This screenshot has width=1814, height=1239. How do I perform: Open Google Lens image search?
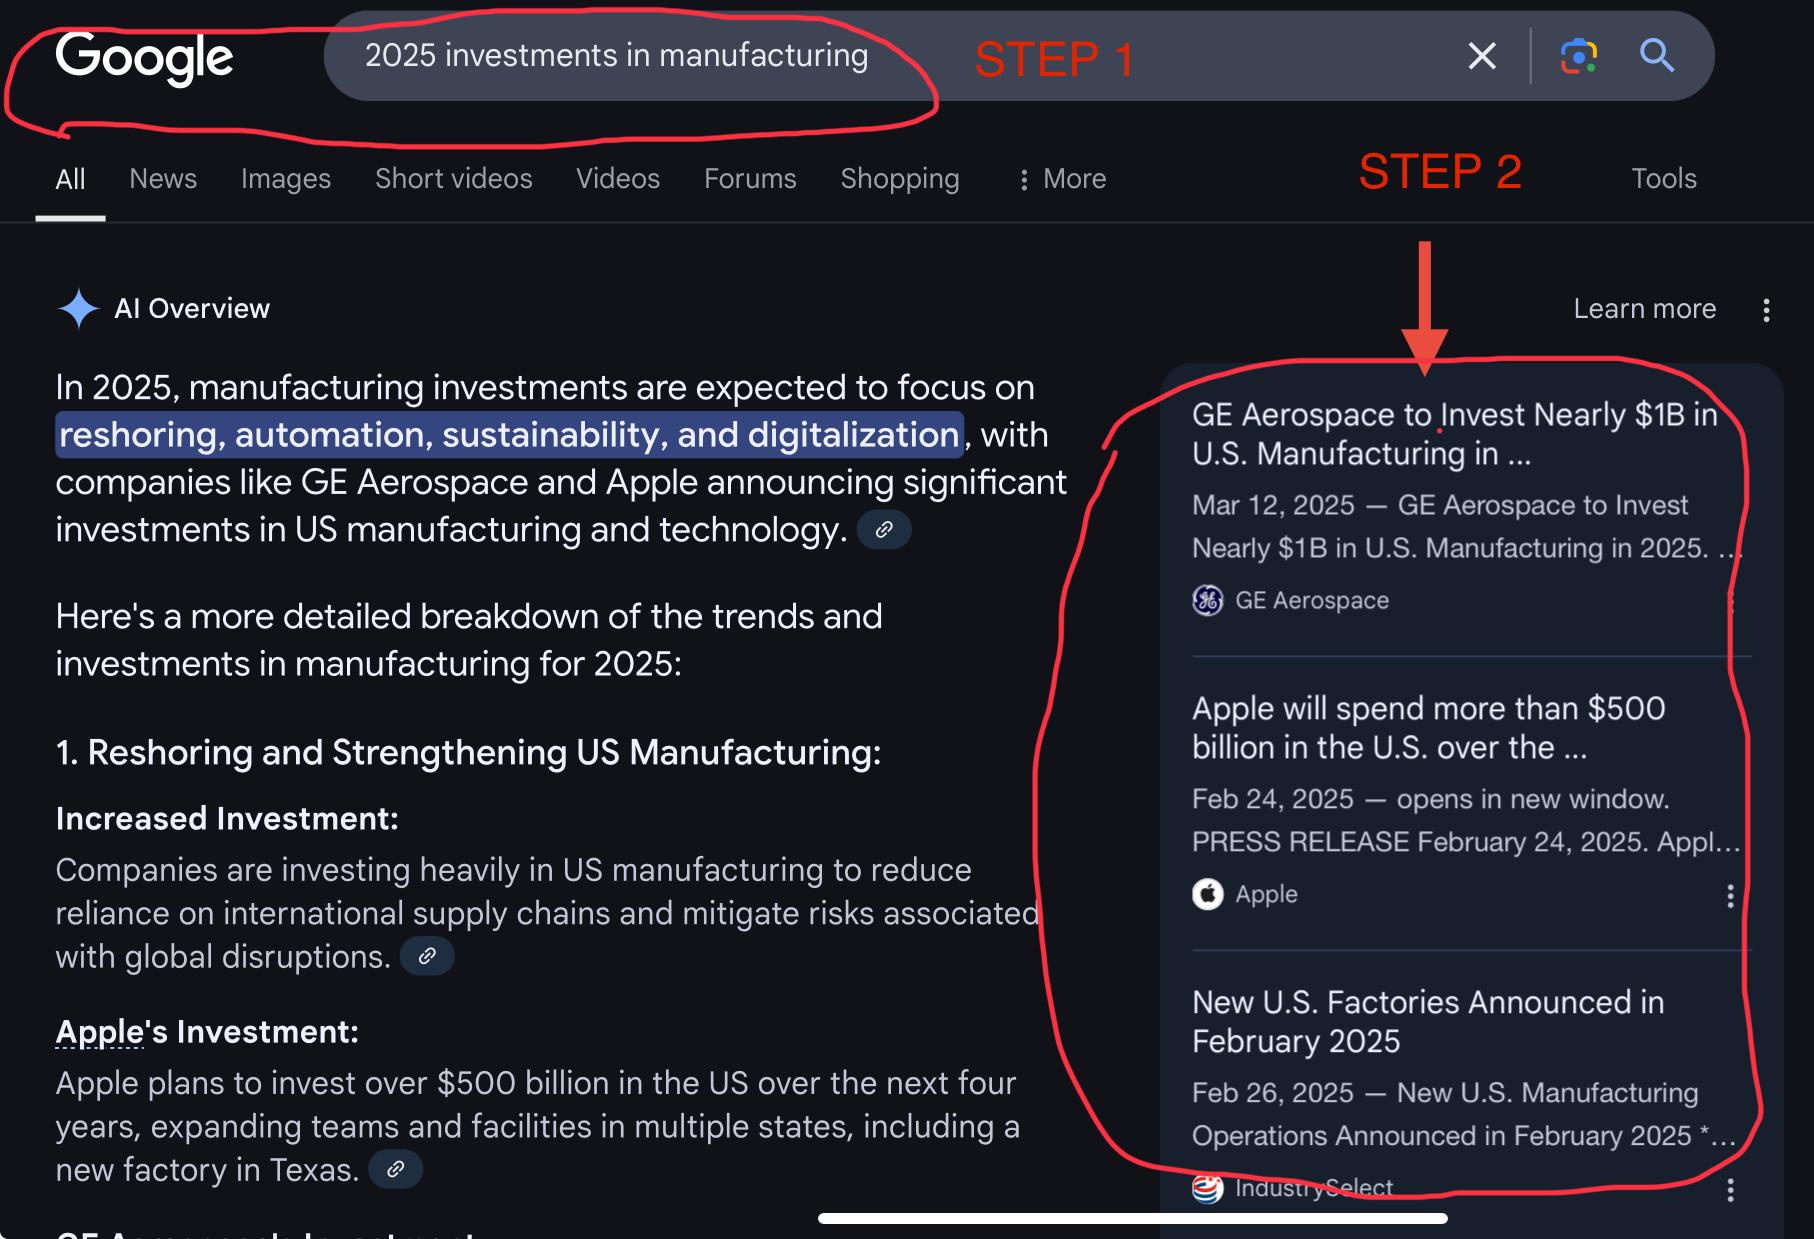coord(1578,56)
